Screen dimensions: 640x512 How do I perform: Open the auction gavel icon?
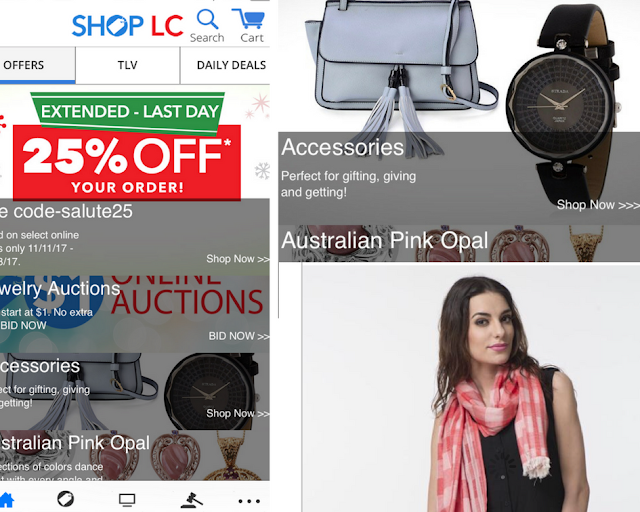point(191,500)
